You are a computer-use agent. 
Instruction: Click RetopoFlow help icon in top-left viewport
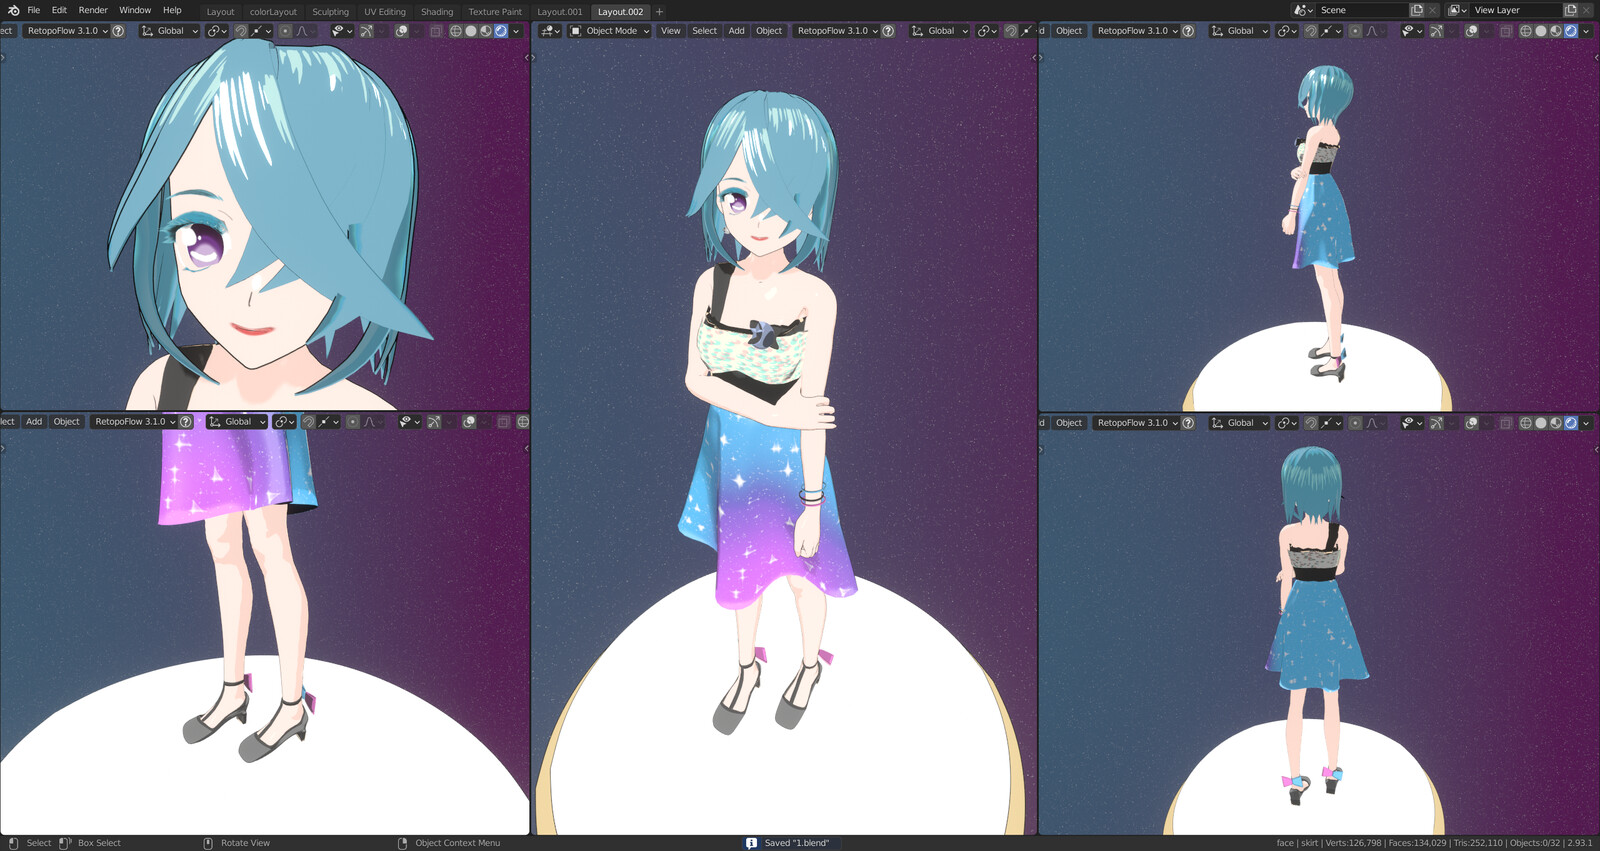click(x=118, y=31)
